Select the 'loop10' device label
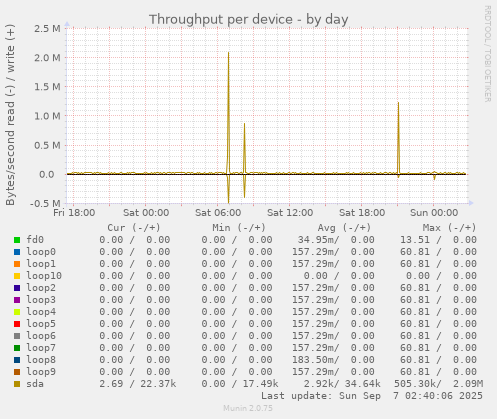497x419 pixels. click(44, 276)
